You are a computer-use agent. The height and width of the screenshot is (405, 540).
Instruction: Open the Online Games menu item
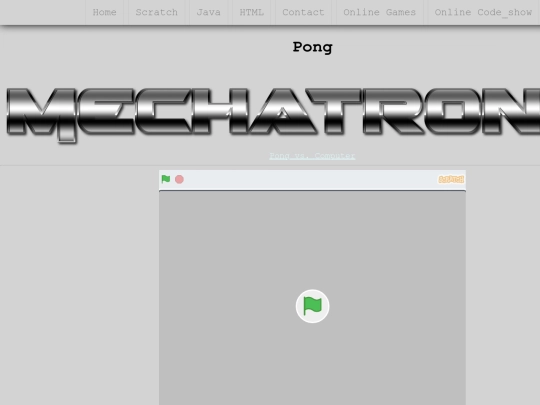tap(380, 12)
